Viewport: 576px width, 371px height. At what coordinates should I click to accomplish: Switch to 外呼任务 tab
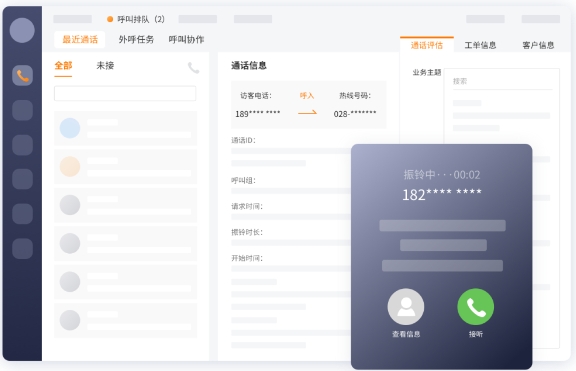click(x=136, y=39)
